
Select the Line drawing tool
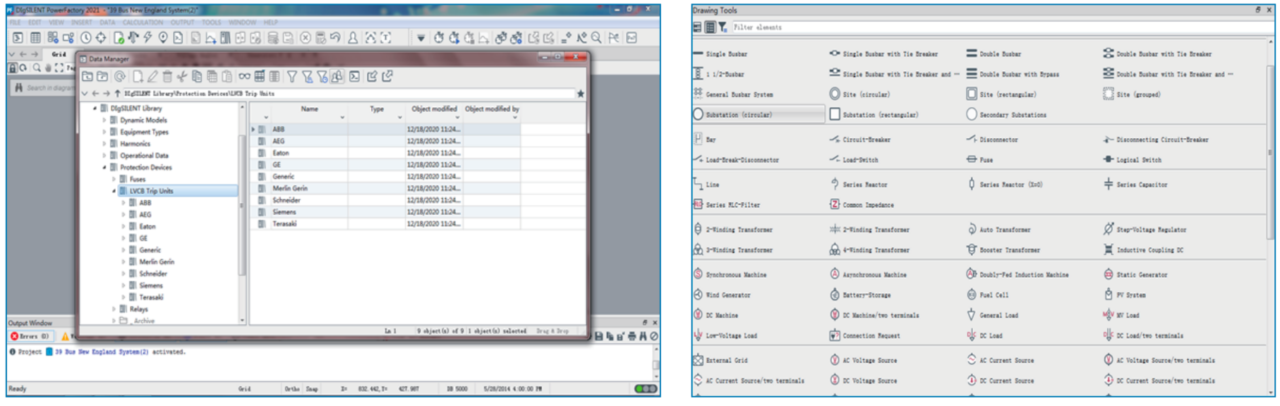(705, 184)
